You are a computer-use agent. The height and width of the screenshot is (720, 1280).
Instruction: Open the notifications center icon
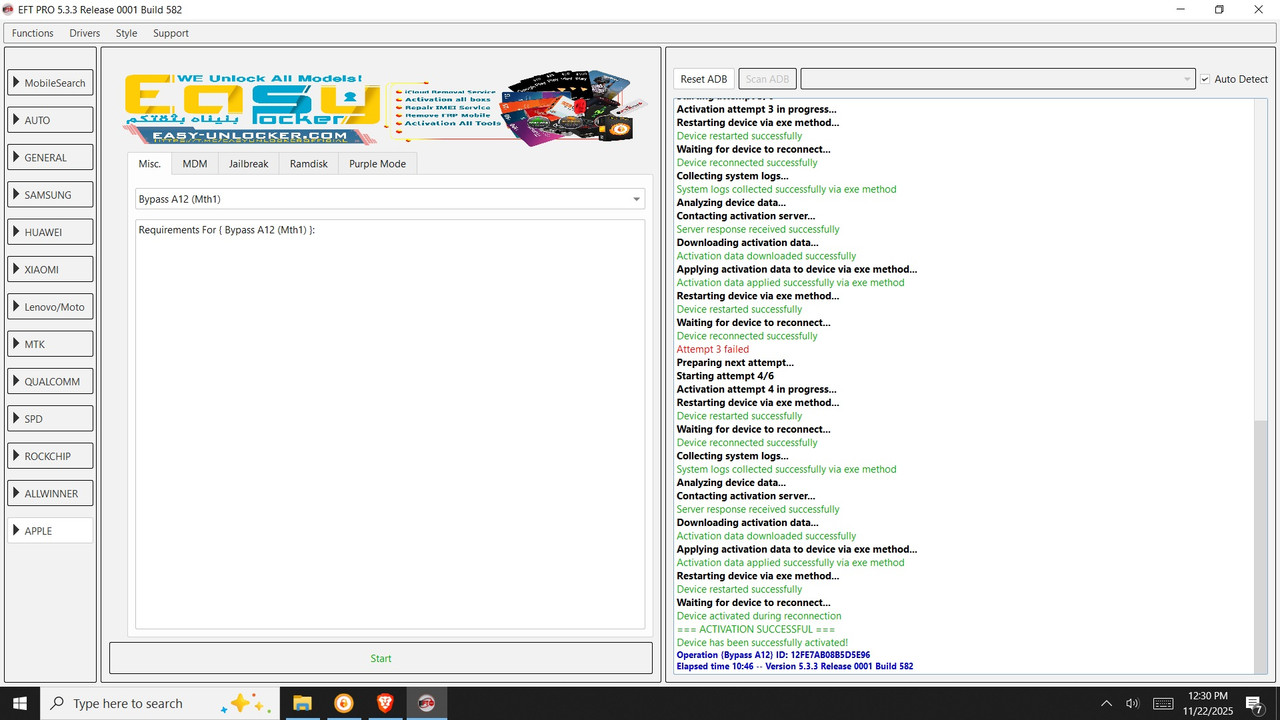1254,704
